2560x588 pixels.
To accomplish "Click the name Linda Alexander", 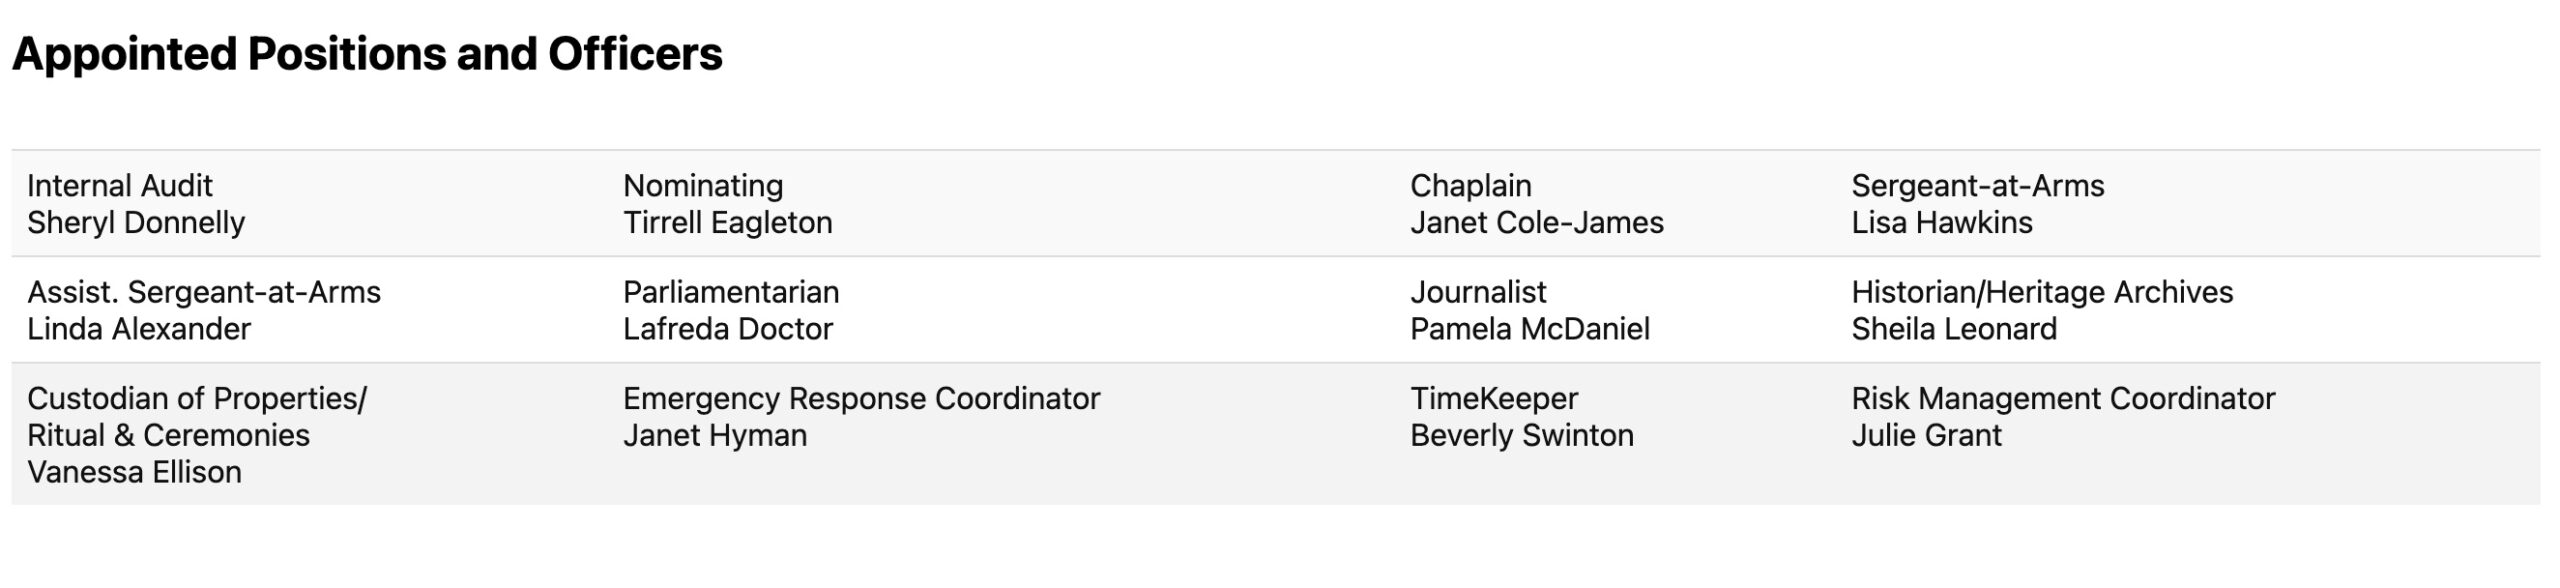I will click(139, 330).
